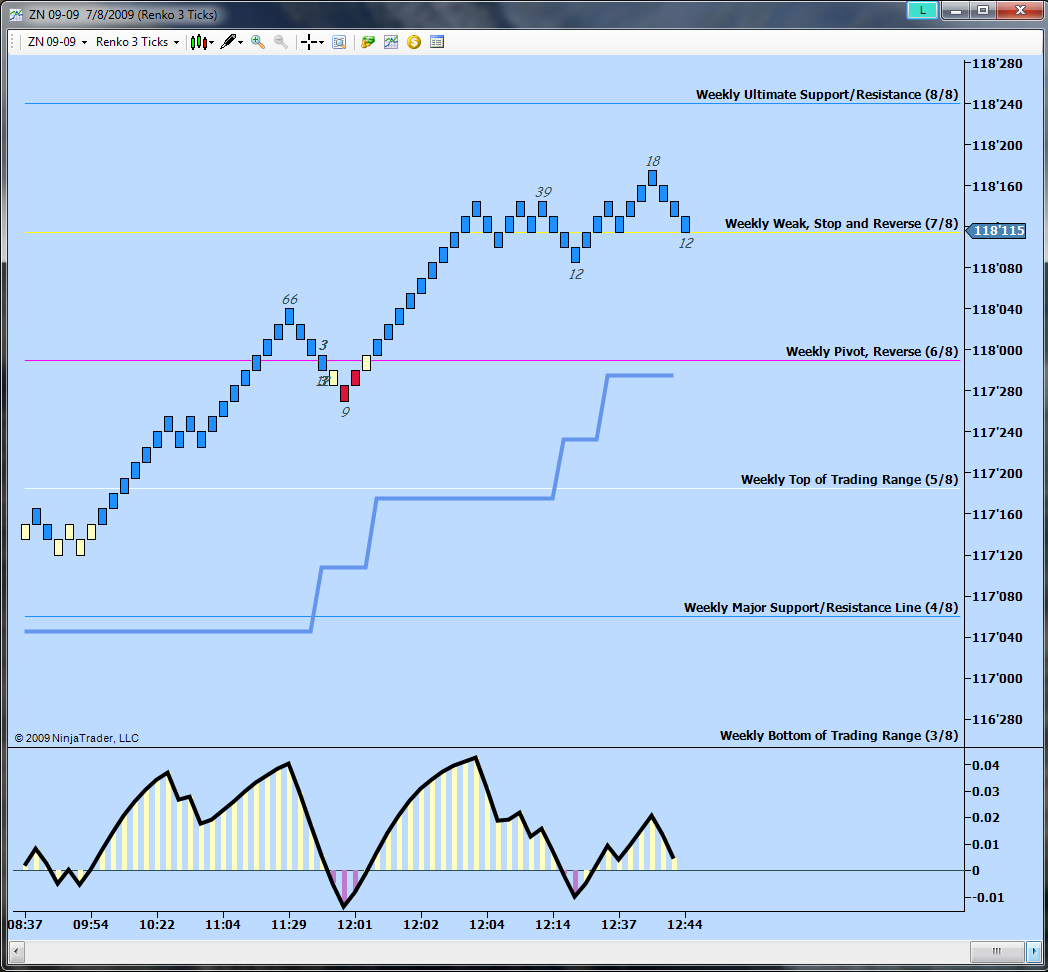Click the swing label 18 on chart
Screen dimensions: 1048x972
coord(653,161)
